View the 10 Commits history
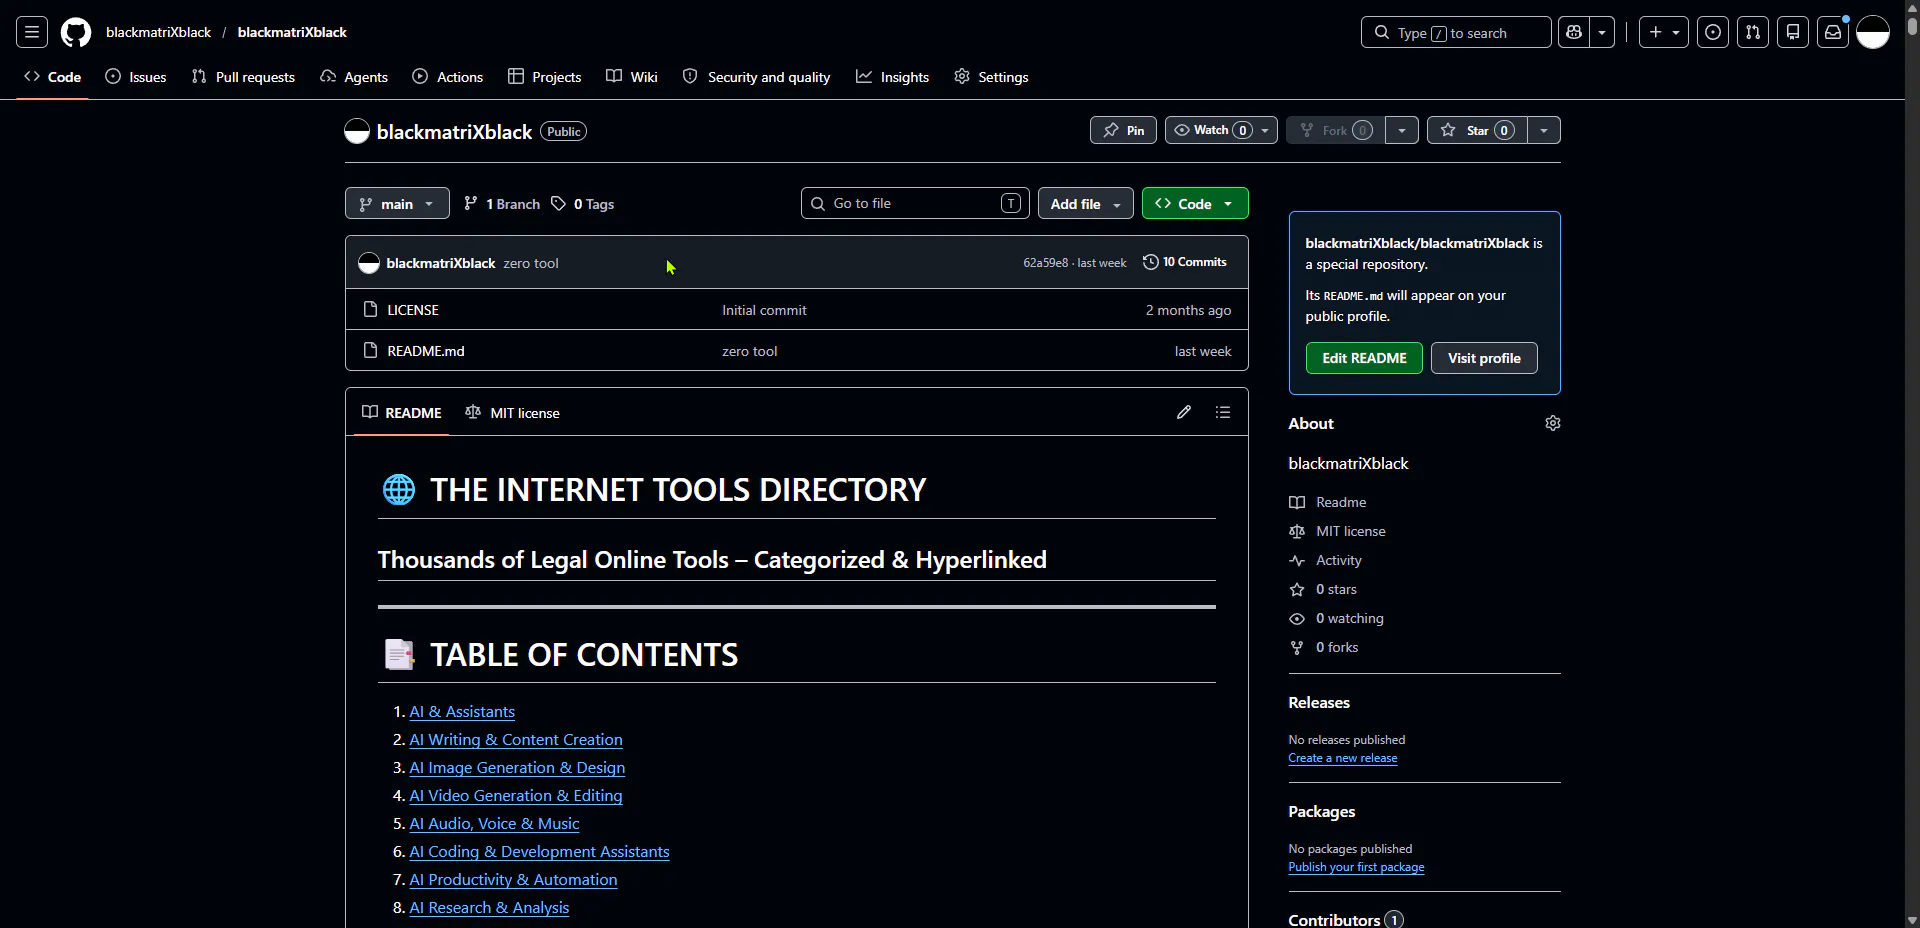The height and width of the screenshot is (928, 1920). tap(1185, 262)
